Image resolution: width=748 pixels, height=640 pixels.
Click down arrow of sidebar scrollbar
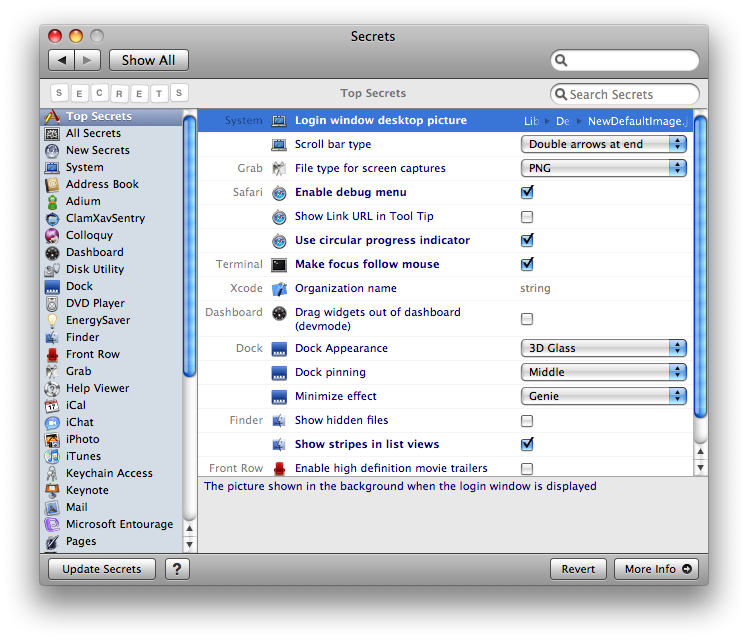coord(189,544)
